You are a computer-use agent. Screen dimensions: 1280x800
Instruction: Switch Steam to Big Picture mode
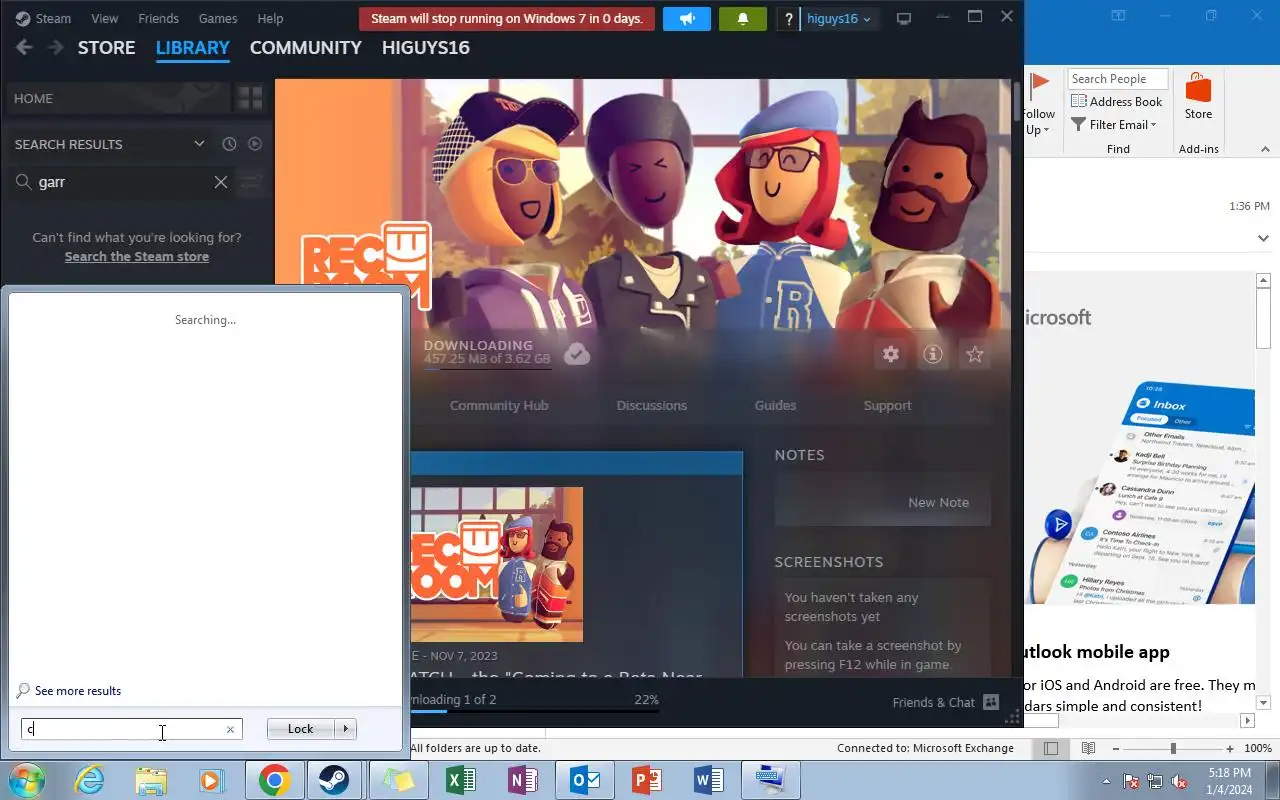(904, 19)
